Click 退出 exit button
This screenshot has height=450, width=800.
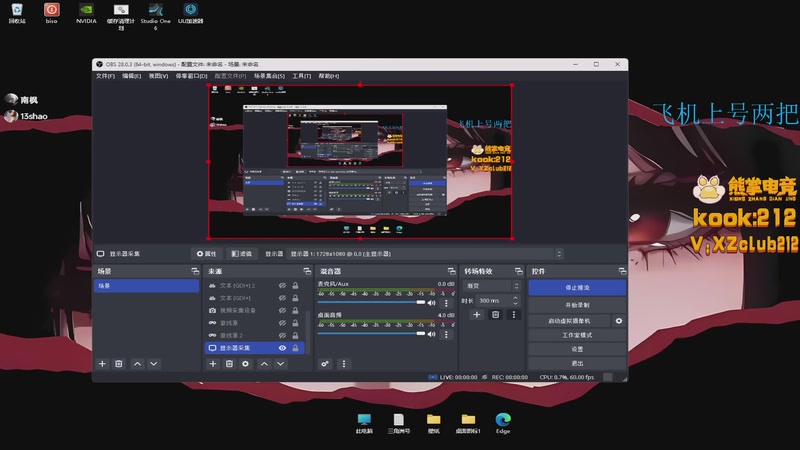577,363
